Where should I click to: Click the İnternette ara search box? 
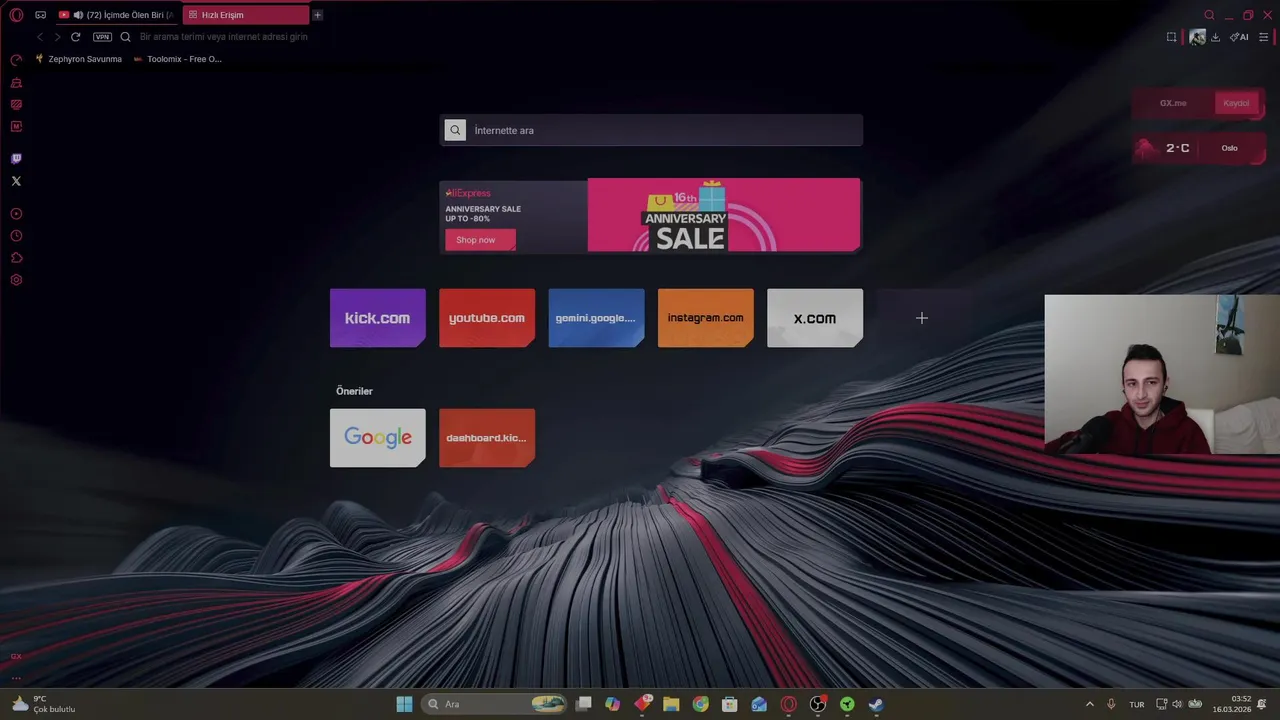pyautogui.click(x=651, y=130)
